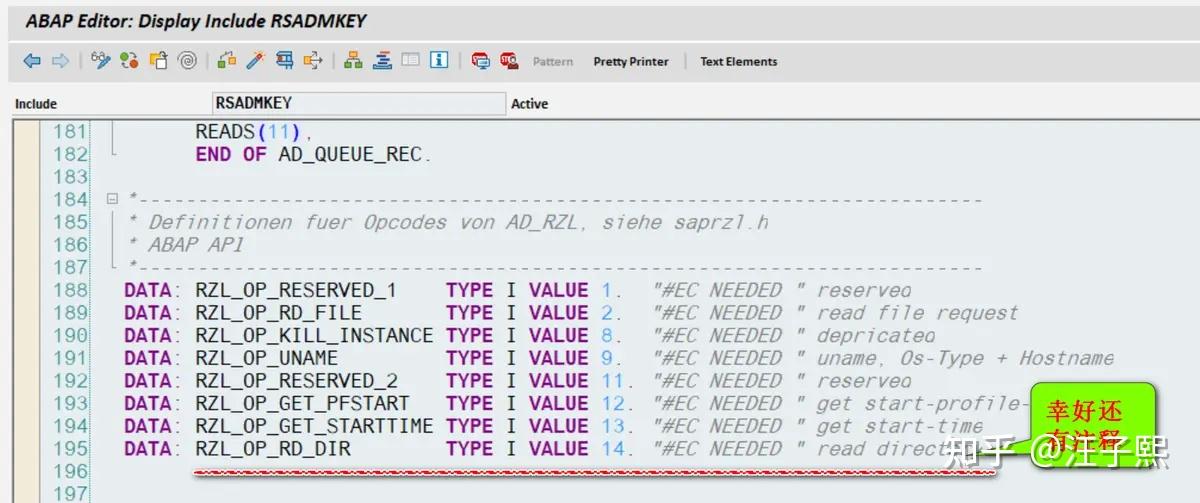Select RZL_OP_RESERVED_1 variable name
Viewport: 1200px width, 503px height.
[296, 290]
